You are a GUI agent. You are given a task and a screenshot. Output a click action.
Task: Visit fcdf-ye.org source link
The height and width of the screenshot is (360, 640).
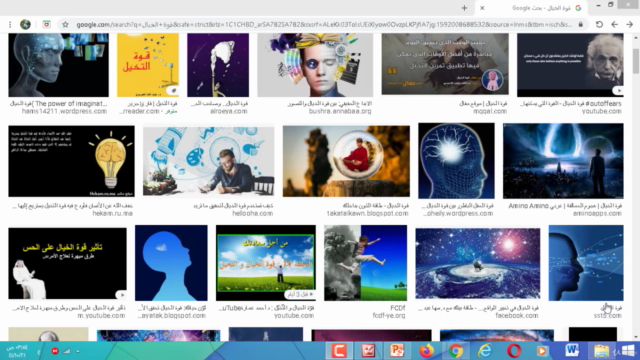click(389, 316)
